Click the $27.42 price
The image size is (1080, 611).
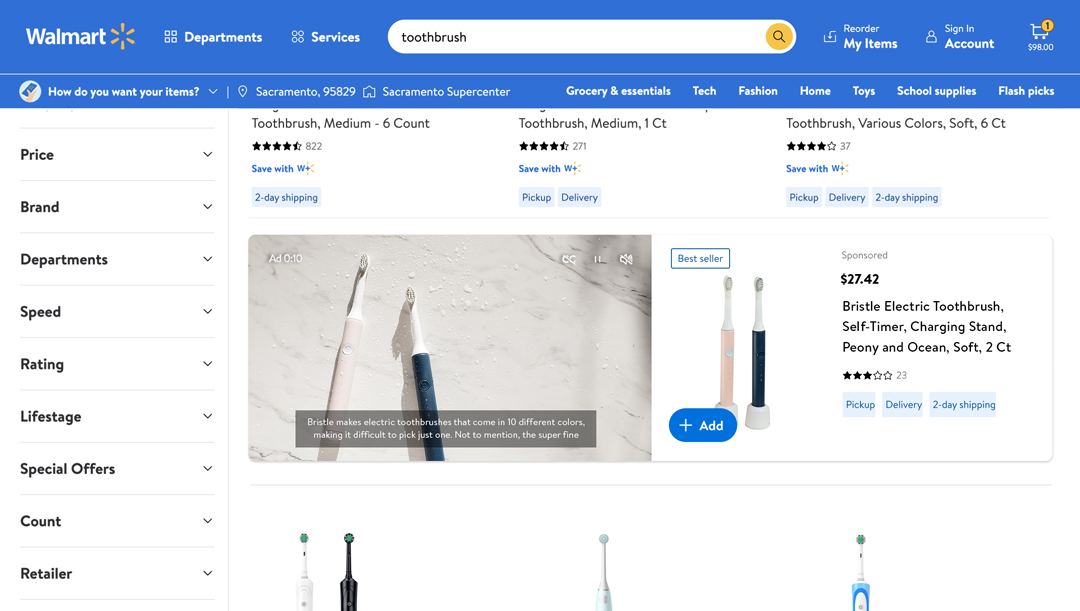click(860, 279)
